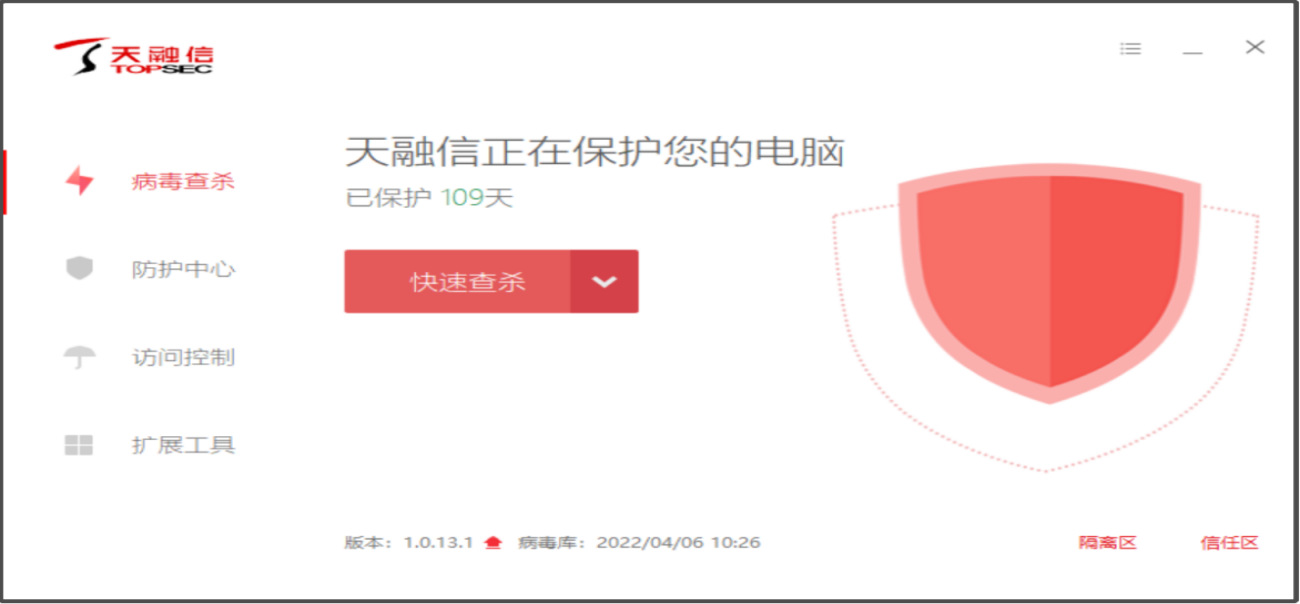
Task: Click the red version update arrow icon
Action: click(x=492, y=543)
